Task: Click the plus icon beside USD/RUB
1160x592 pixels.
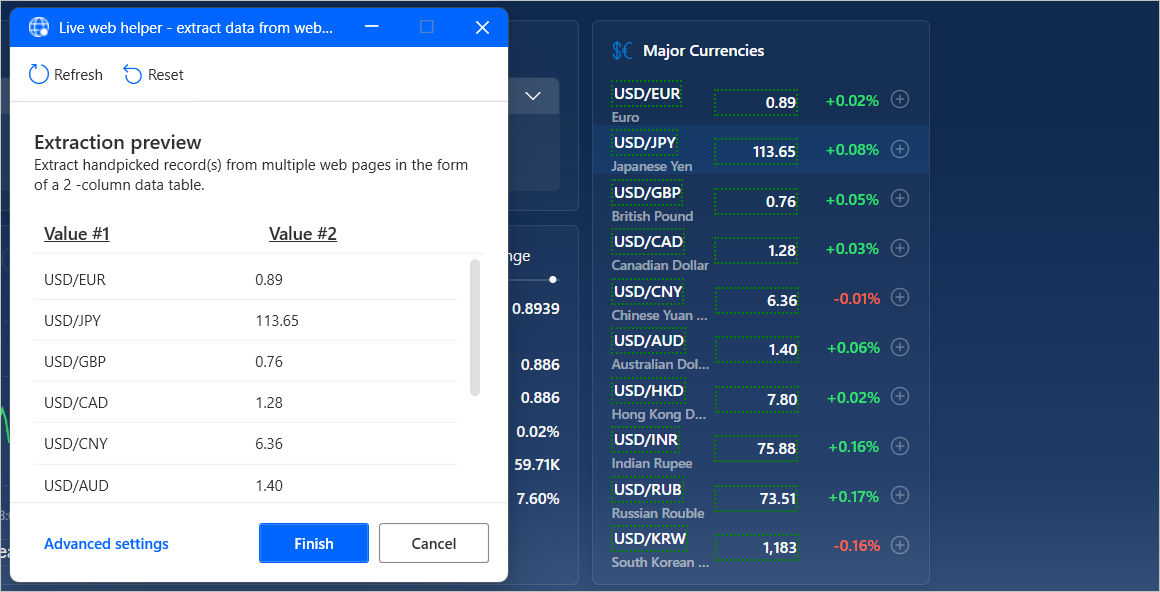Action: [x=899, y=495]
